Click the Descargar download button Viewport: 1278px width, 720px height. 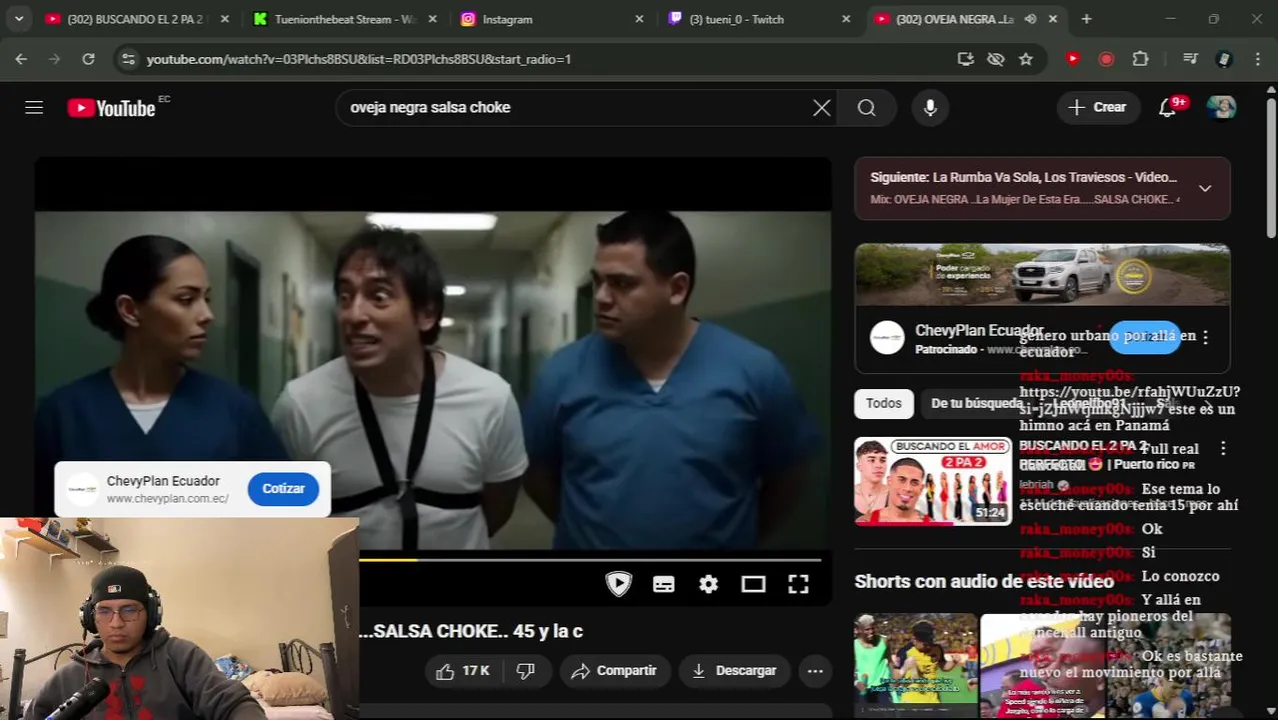734,671
